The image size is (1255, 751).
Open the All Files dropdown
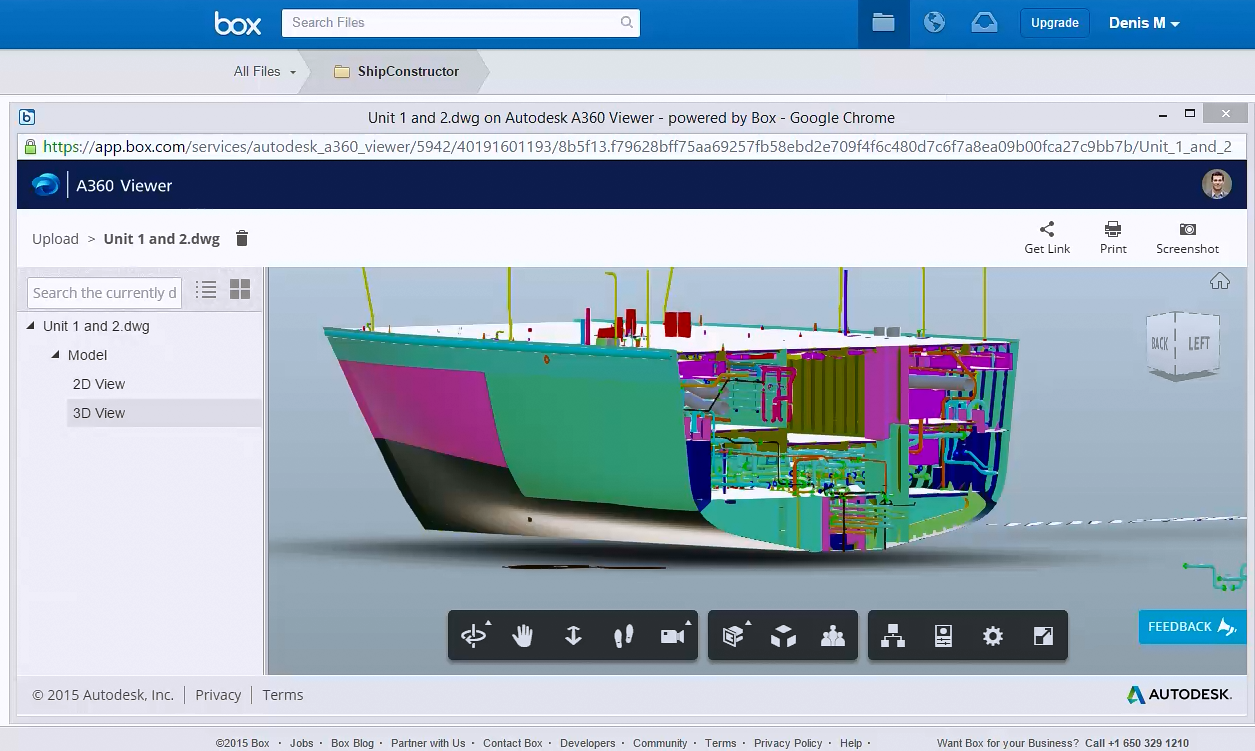coord(265,71)
